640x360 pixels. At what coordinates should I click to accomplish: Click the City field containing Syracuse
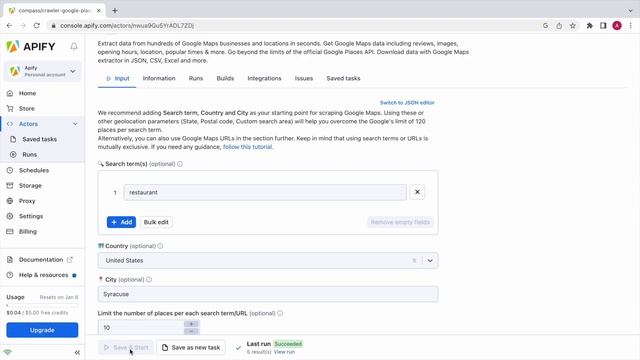268,294
